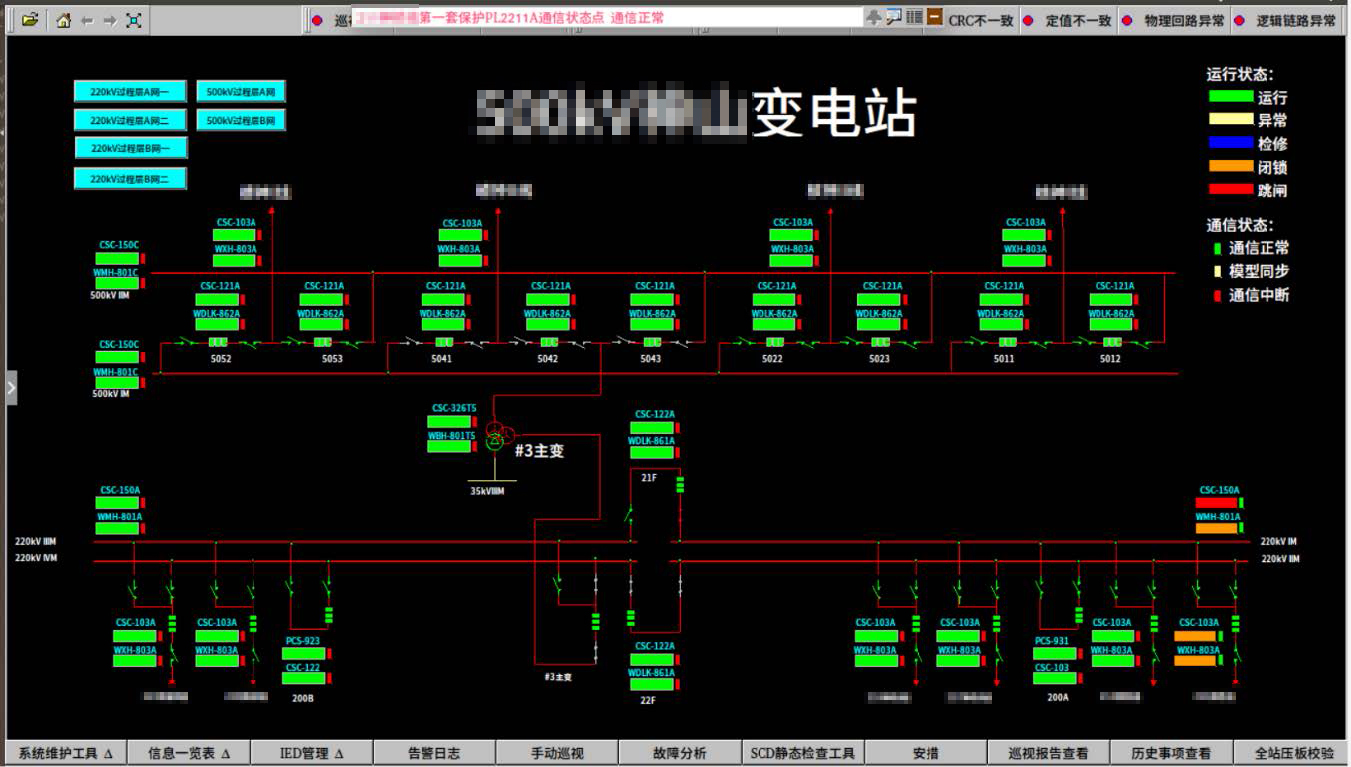Click the back arrow in toolbar
1351x767 pixels.
(87, 20)
